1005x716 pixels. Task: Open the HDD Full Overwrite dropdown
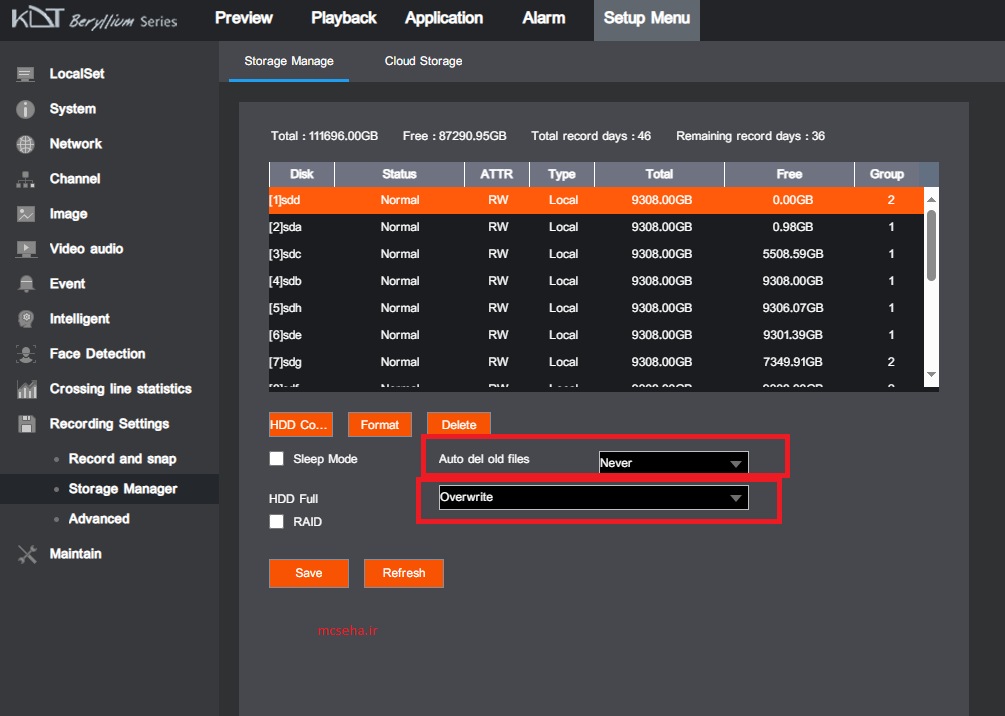(x=594, y=497)
